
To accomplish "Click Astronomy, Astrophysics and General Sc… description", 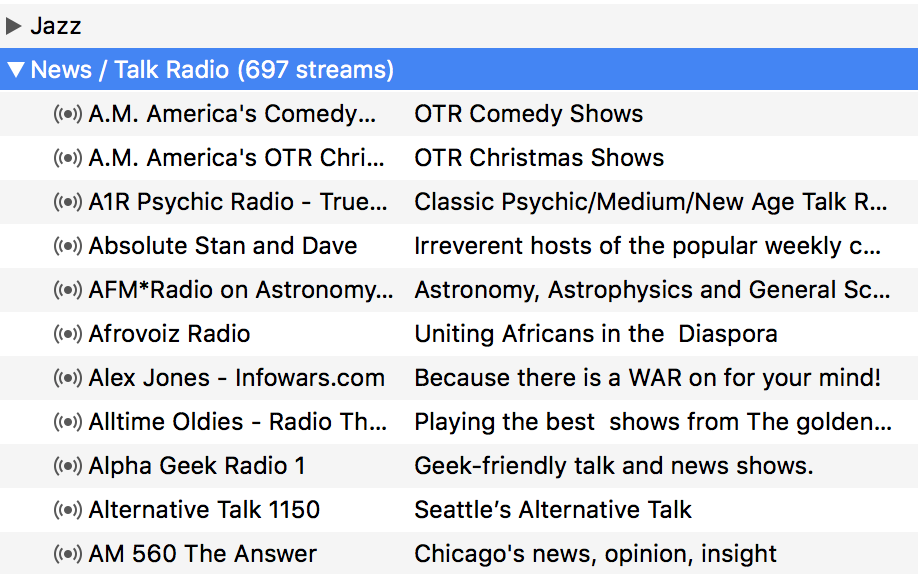I will point(652,290).
